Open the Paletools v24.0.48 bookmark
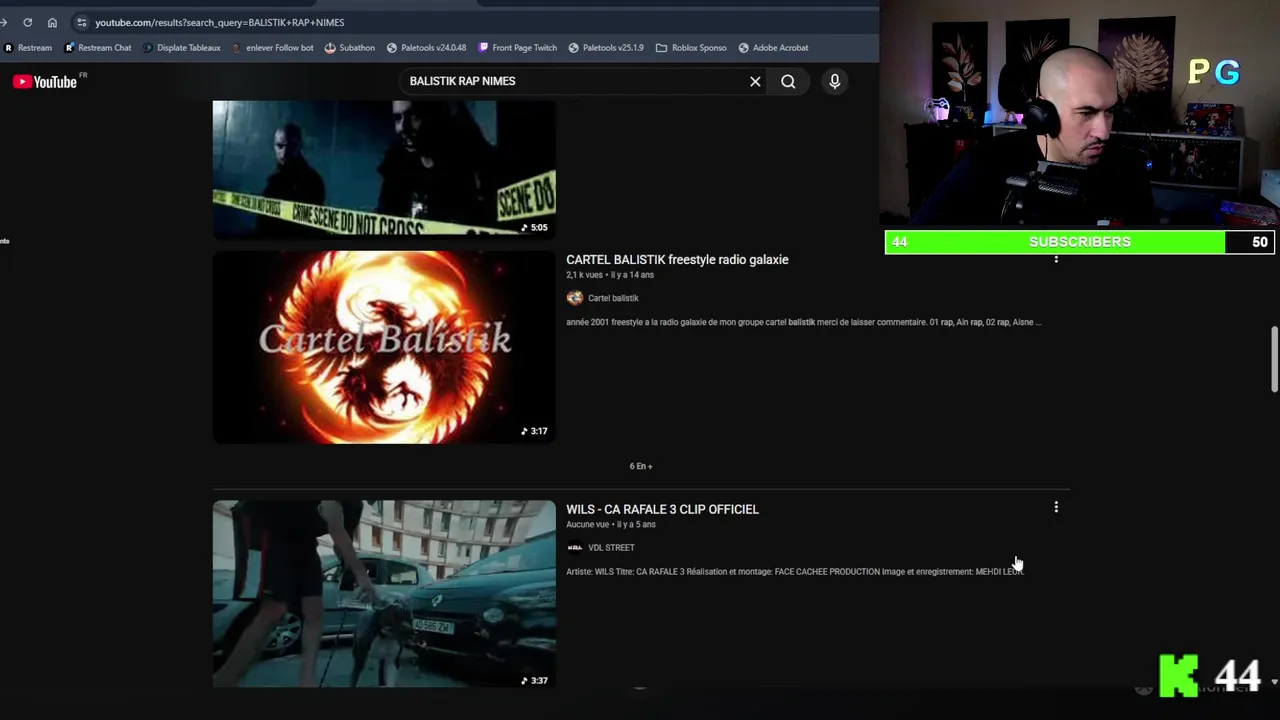 click(427, 47)
